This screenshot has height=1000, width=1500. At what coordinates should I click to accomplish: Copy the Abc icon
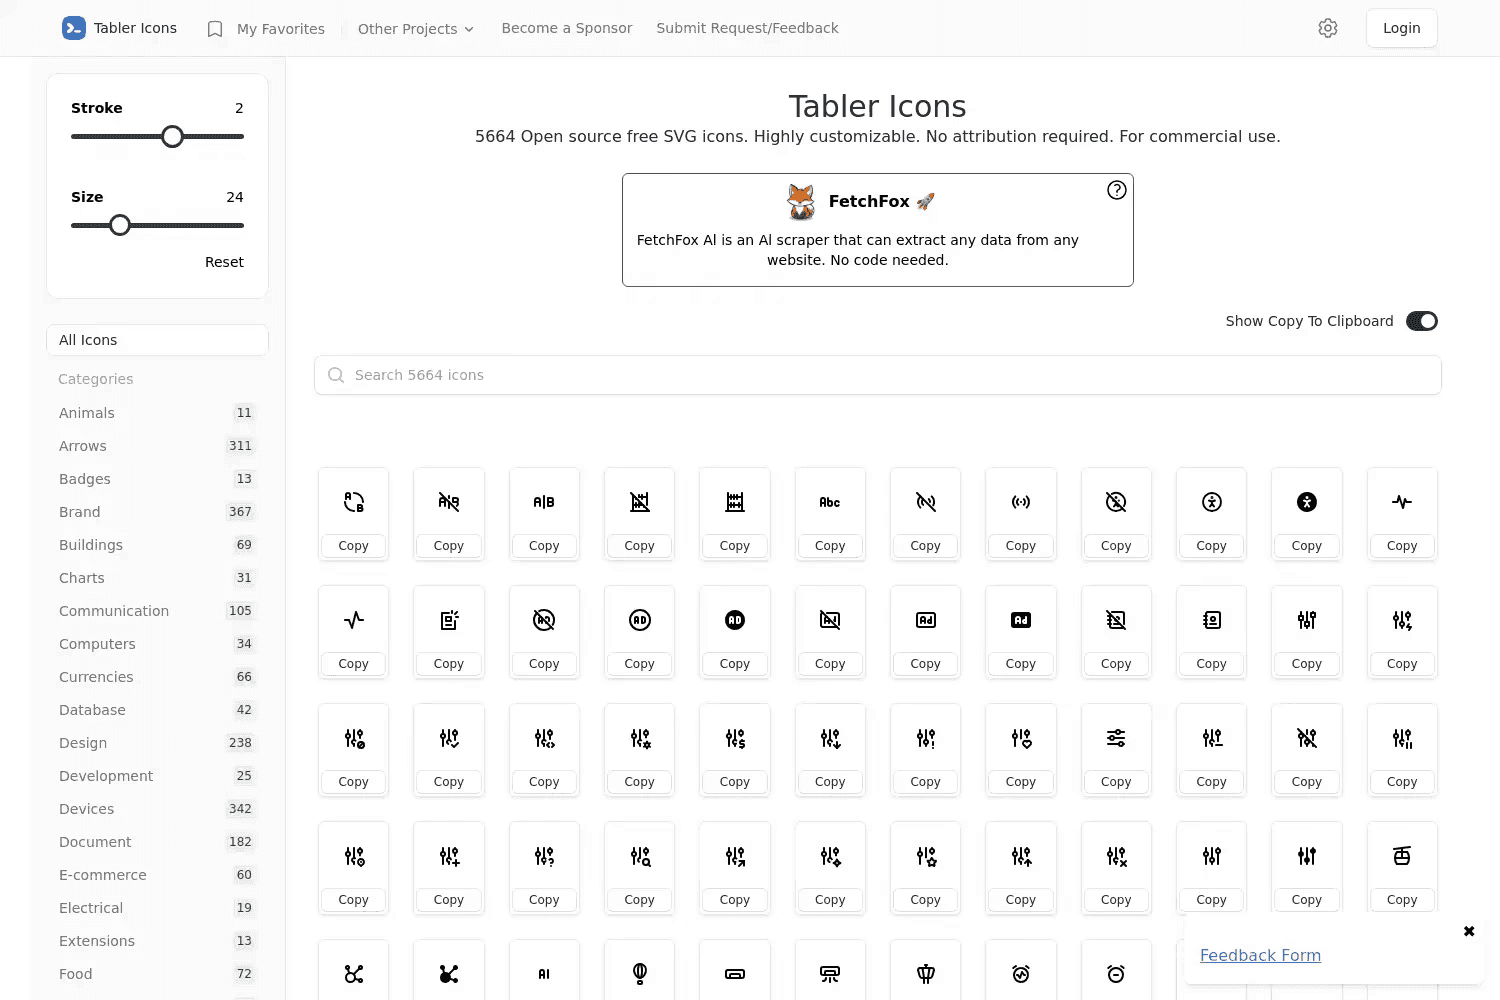click(830, 546)
